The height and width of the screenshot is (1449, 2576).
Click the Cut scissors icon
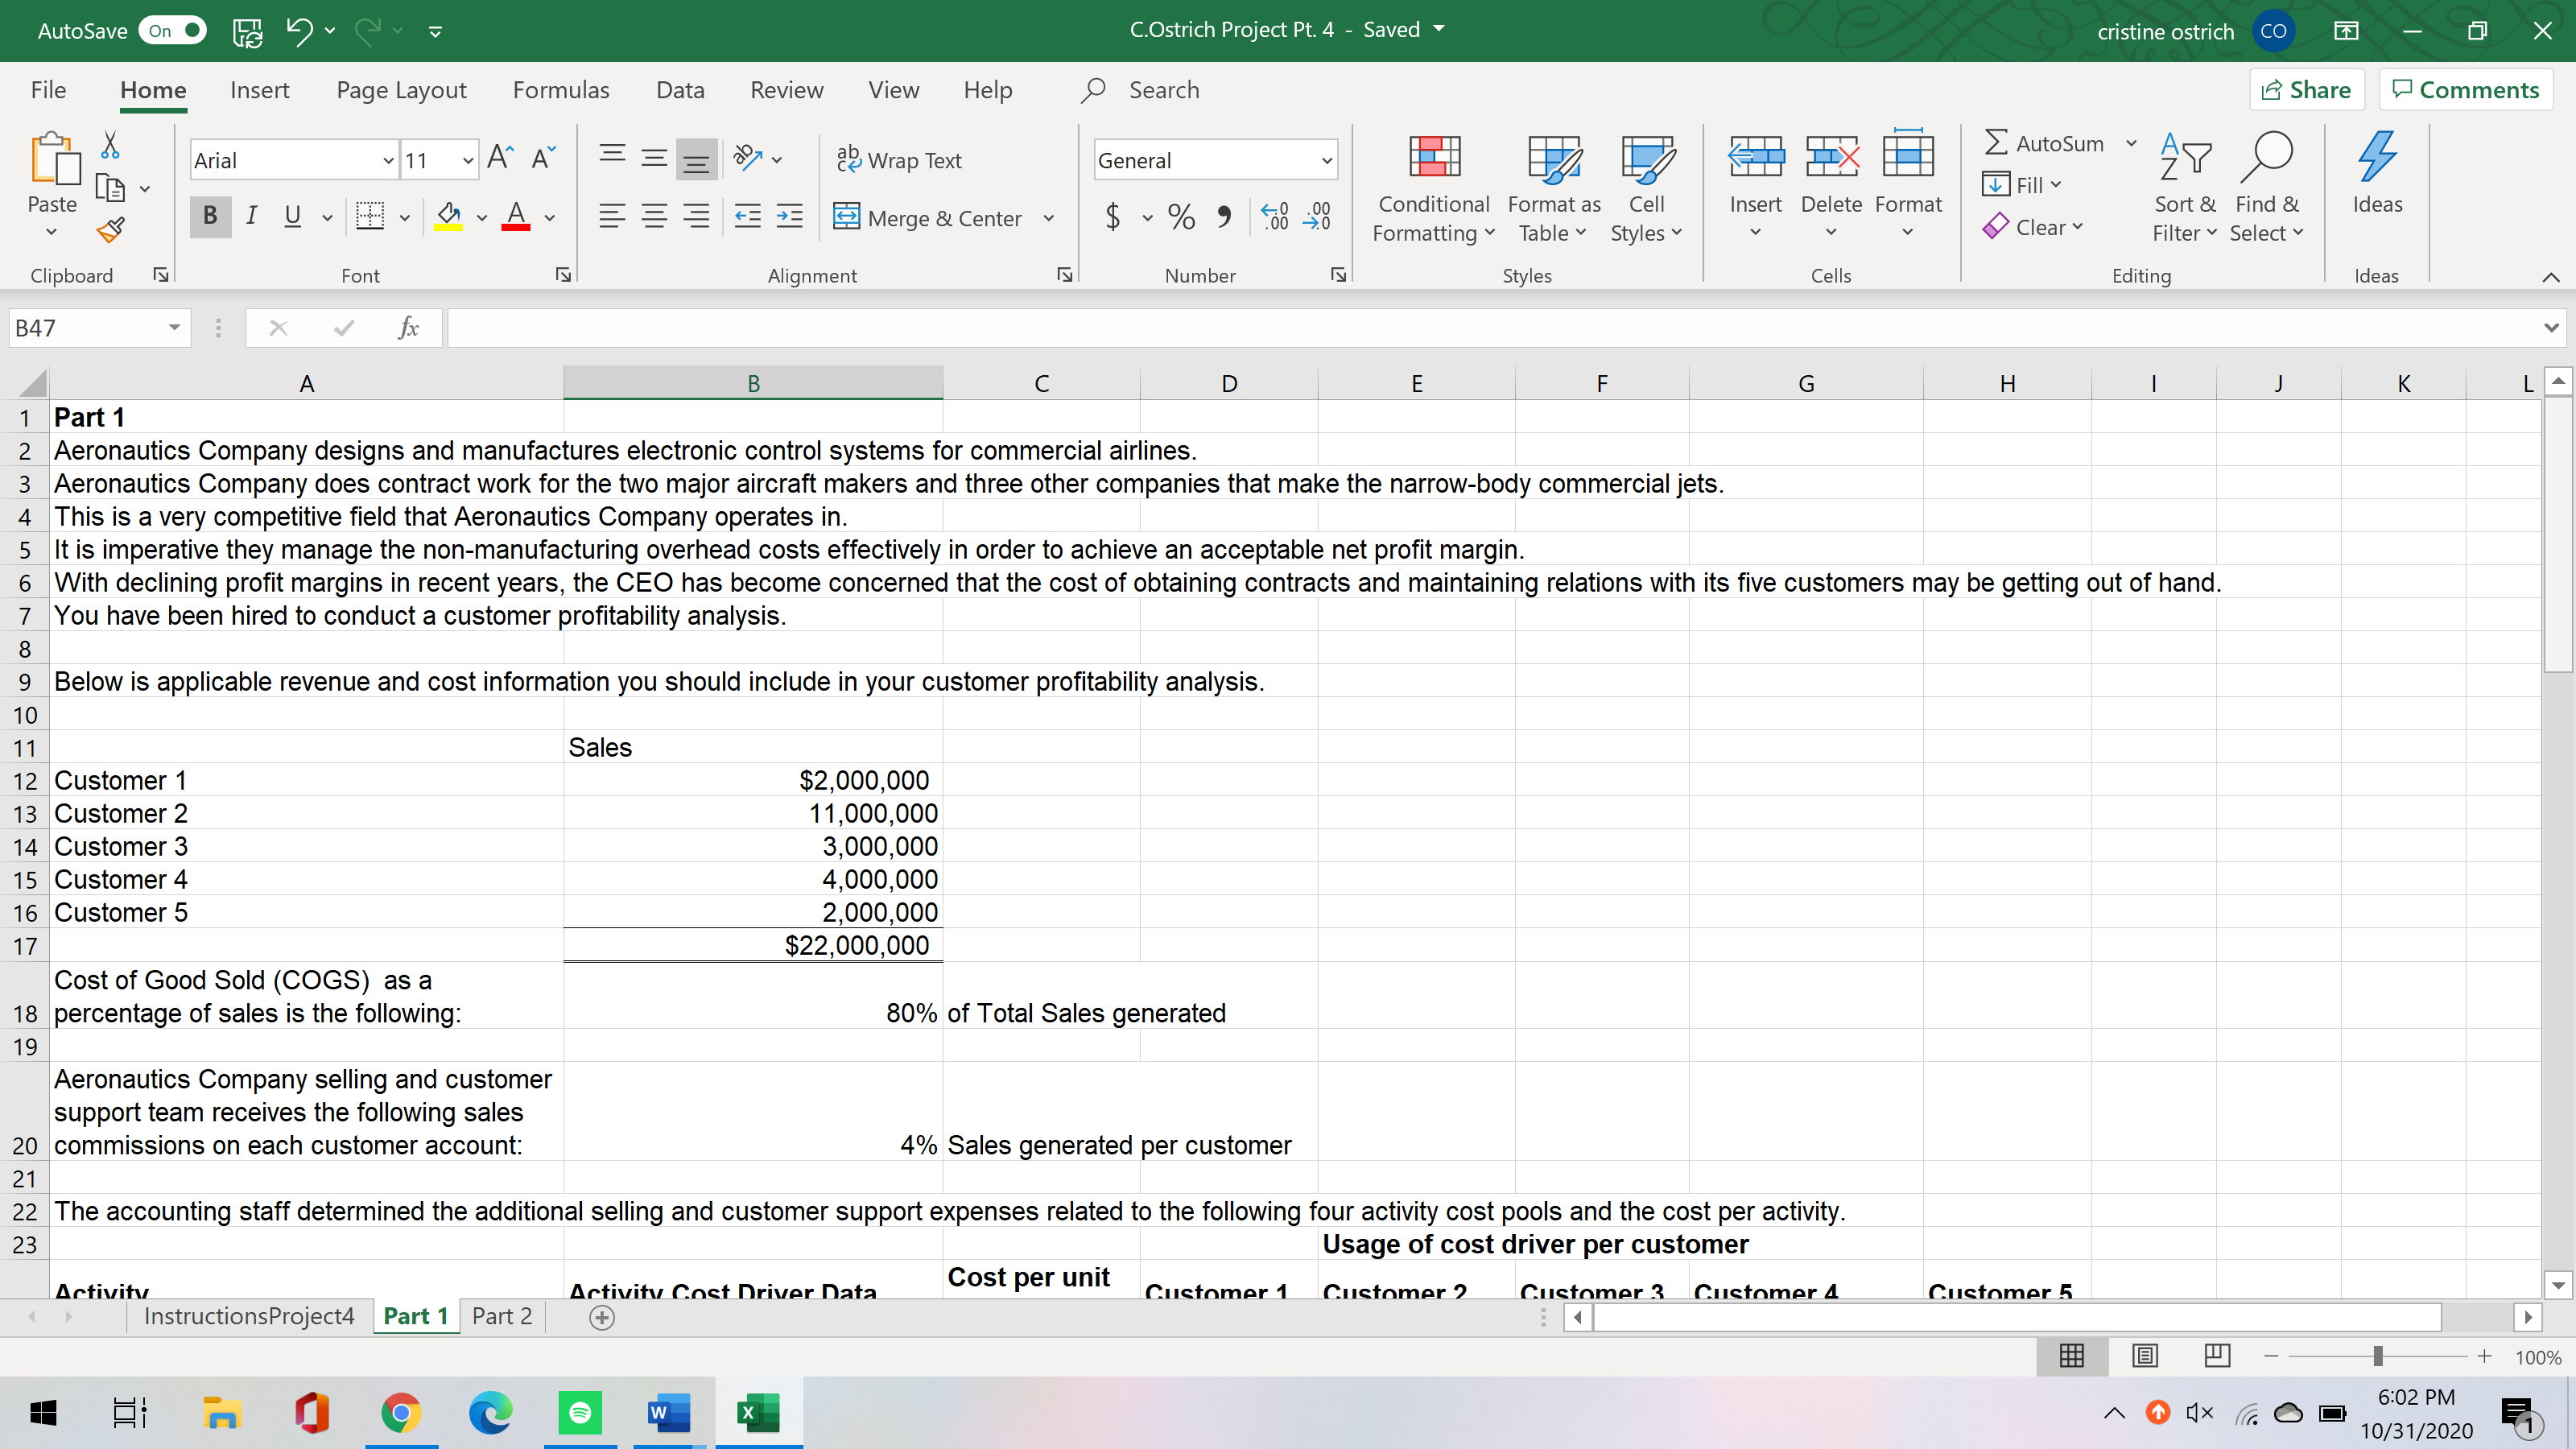pyautogui.click(x=110, y=146)
